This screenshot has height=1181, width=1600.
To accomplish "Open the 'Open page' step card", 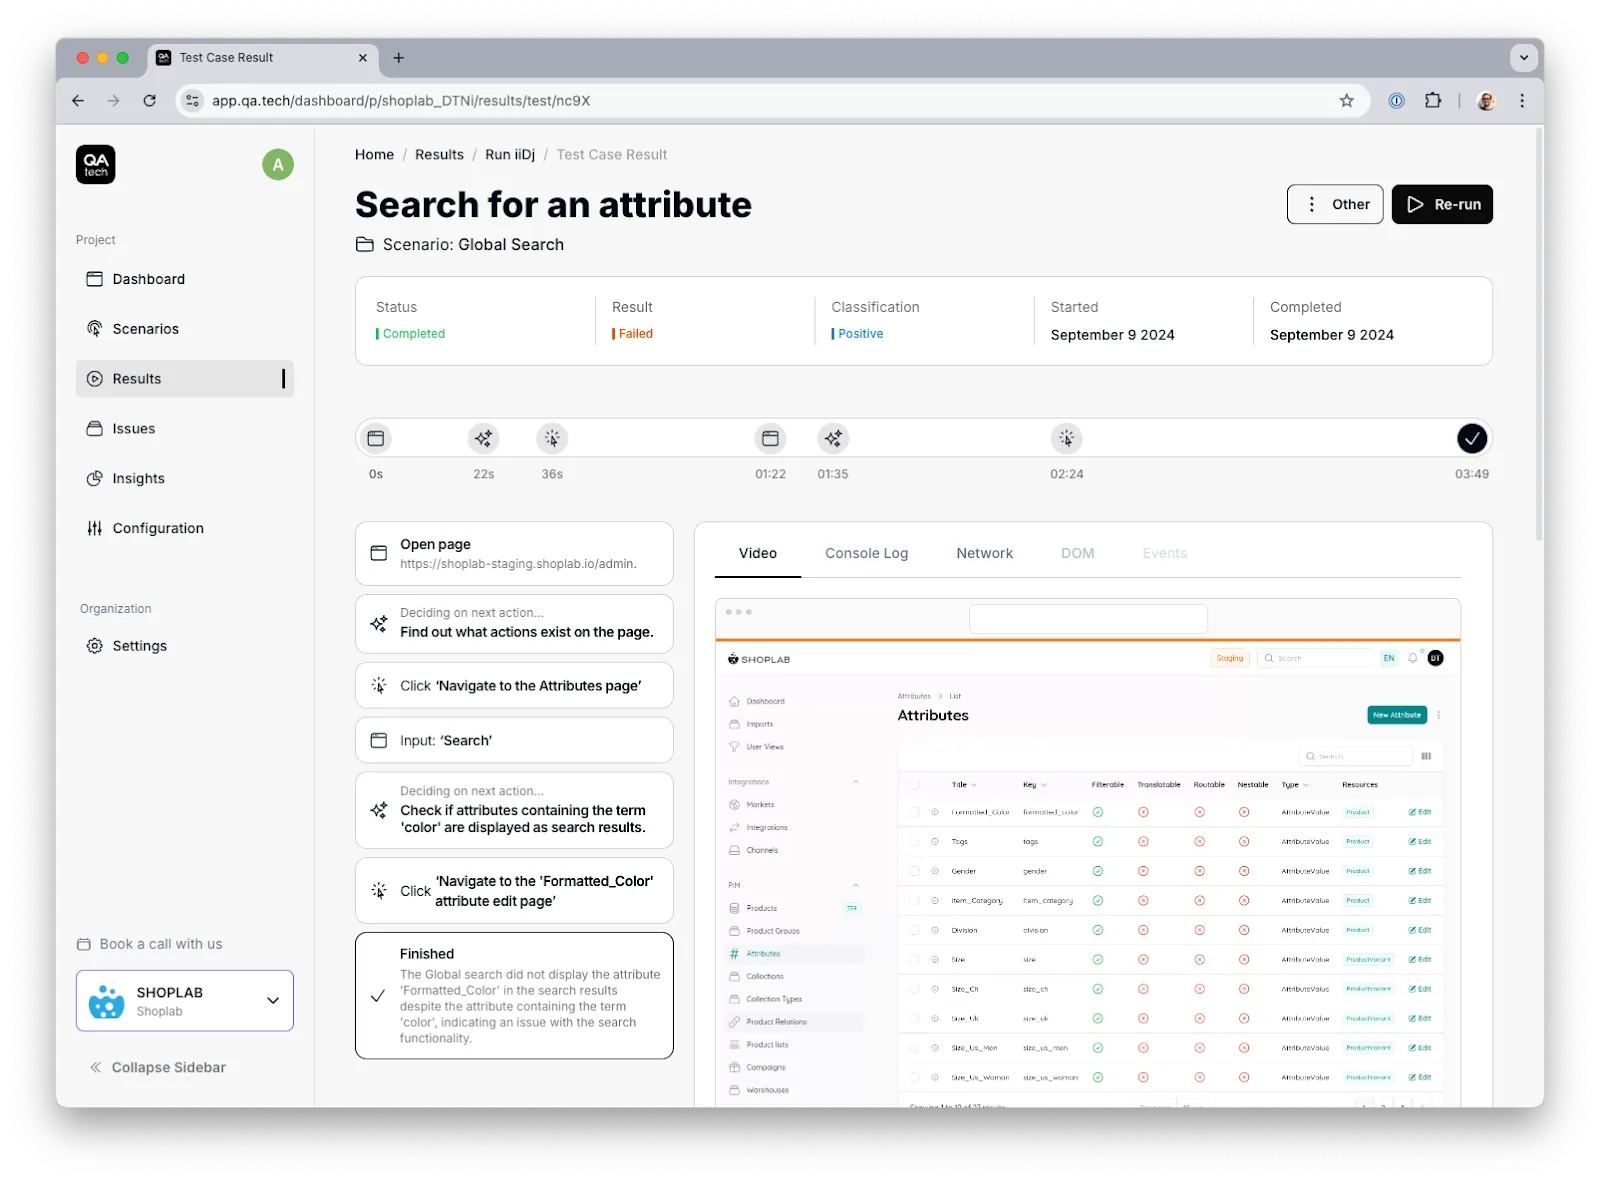I will pos(514,554).
